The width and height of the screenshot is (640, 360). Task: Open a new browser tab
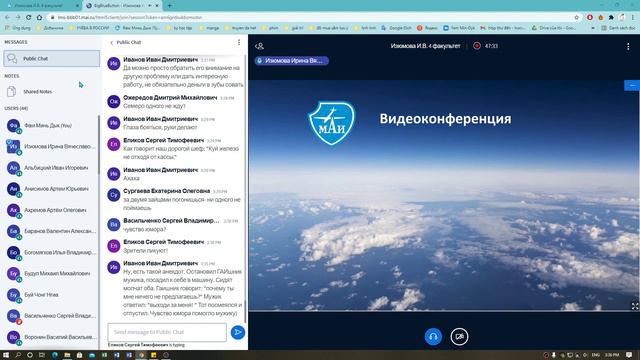[x=169, y=6]
